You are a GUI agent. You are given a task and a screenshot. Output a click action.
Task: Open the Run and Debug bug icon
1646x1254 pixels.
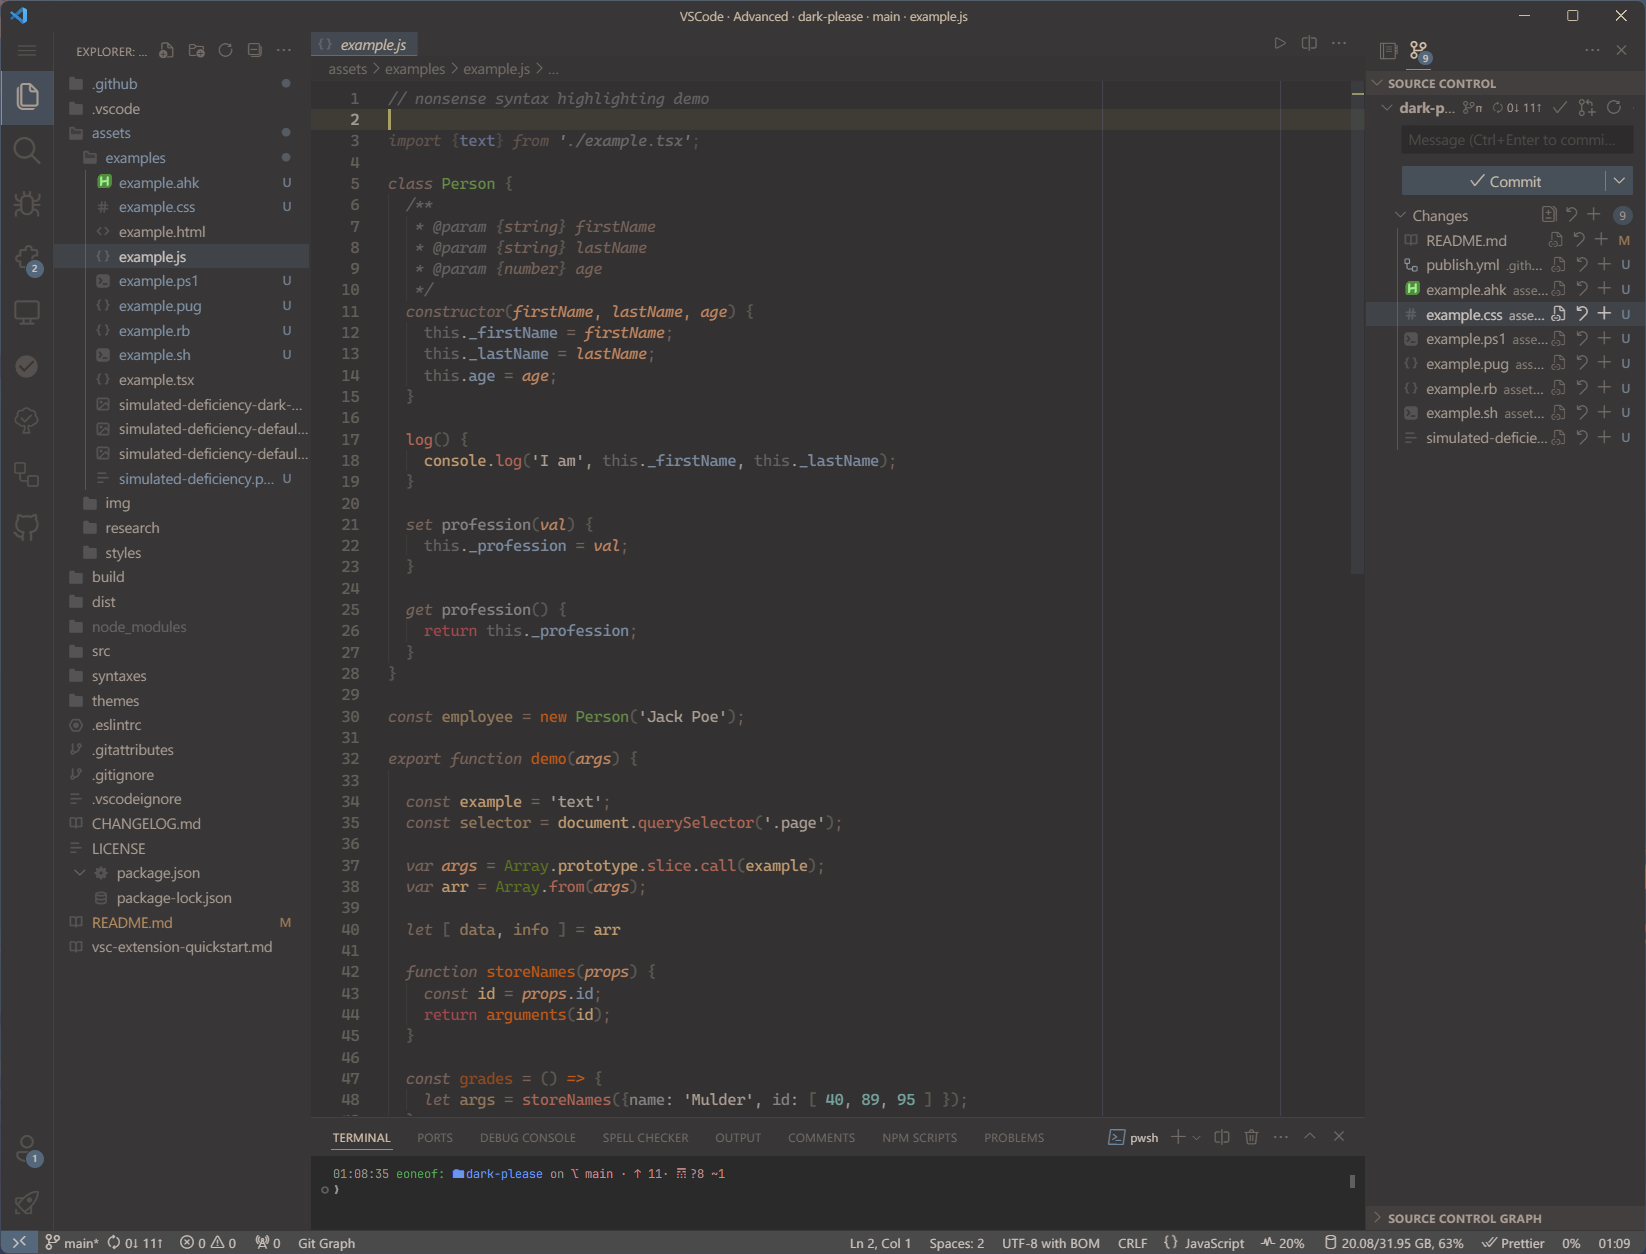27,204
